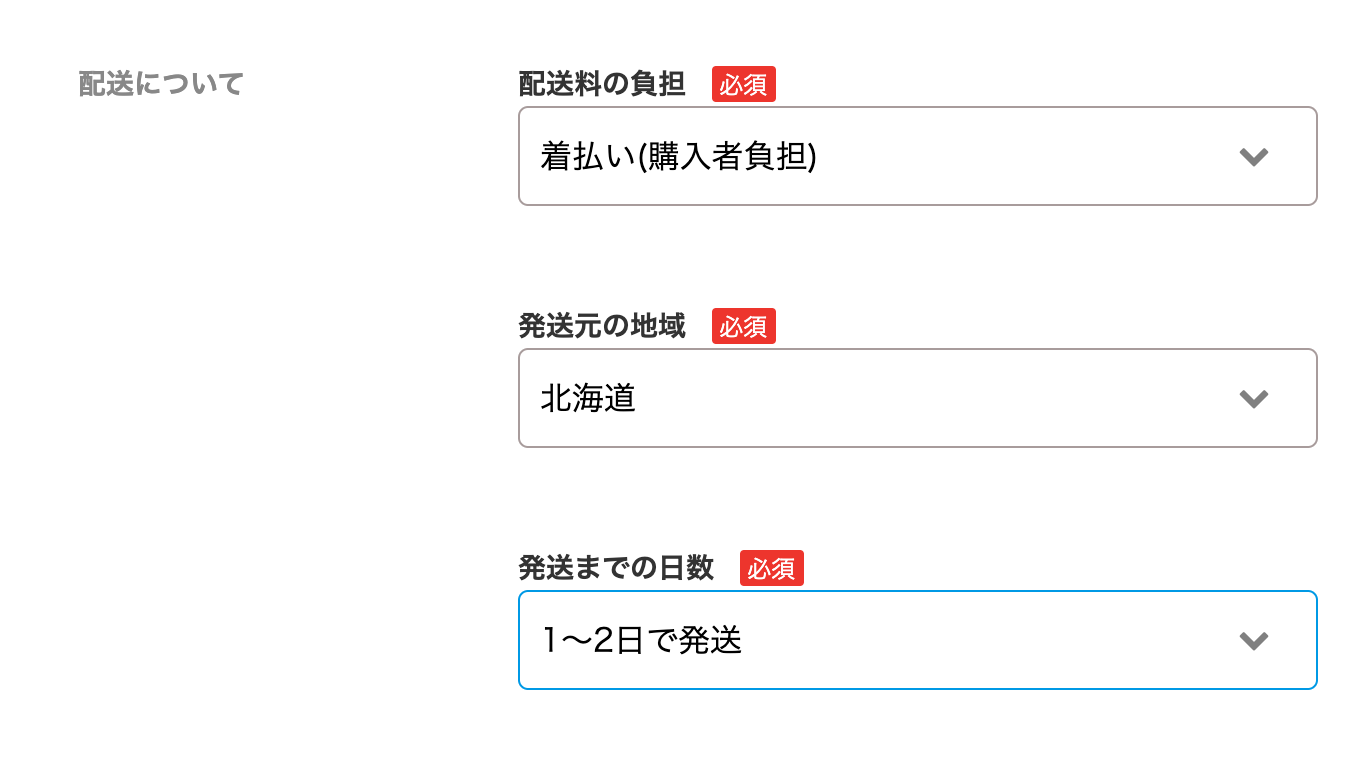Screen dimensions: 1372x764
Task: Click the red 必須 badge next to 配送料の負担
Action: point(744,84)
